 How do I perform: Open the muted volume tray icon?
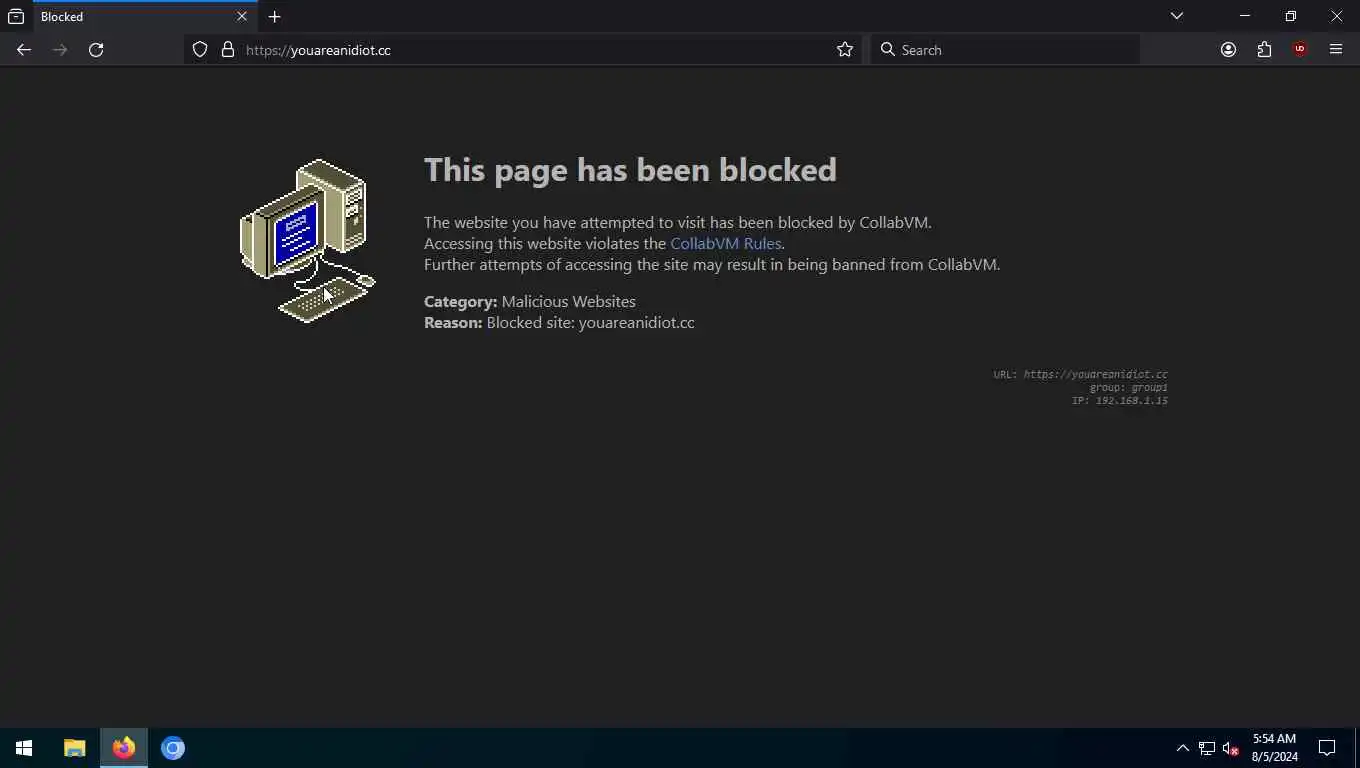click(1231, 748)
